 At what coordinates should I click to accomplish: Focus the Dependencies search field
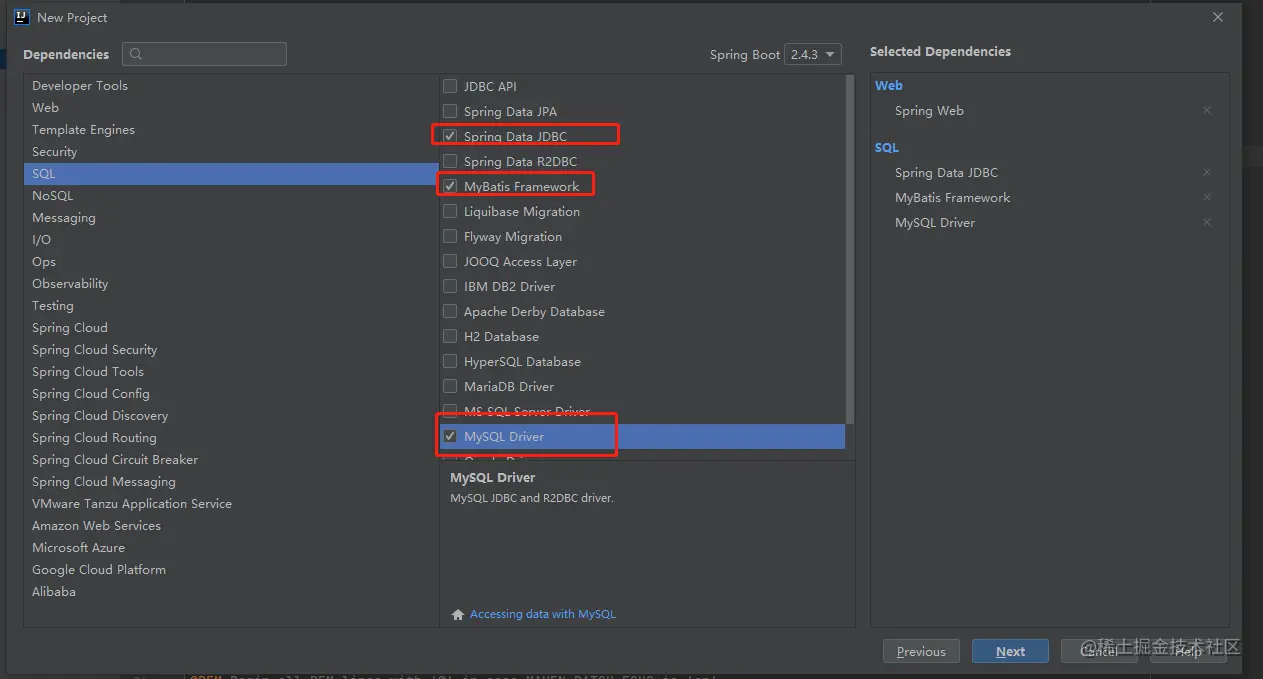tap(204, 54)
